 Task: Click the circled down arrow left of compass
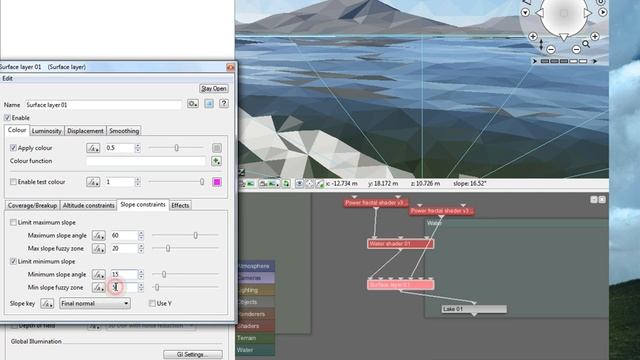[525, 13]
